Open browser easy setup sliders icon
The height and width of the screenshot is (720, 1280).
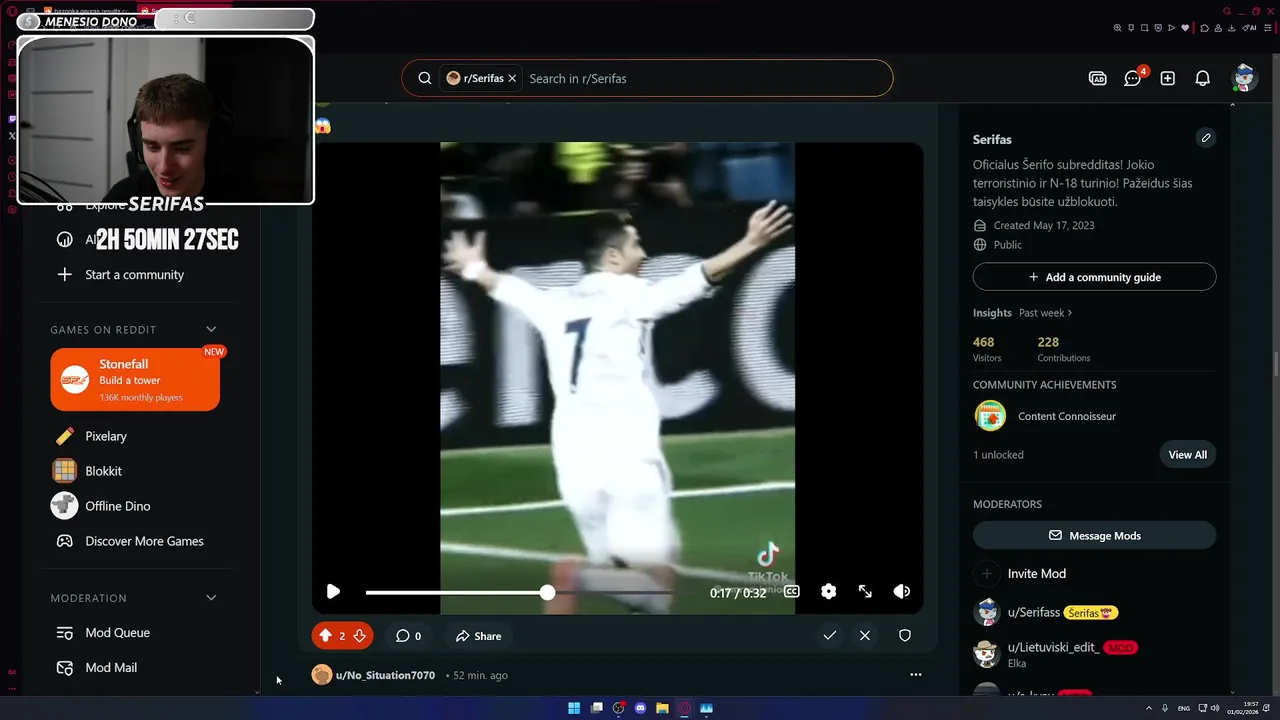(x=1268, y=28)
